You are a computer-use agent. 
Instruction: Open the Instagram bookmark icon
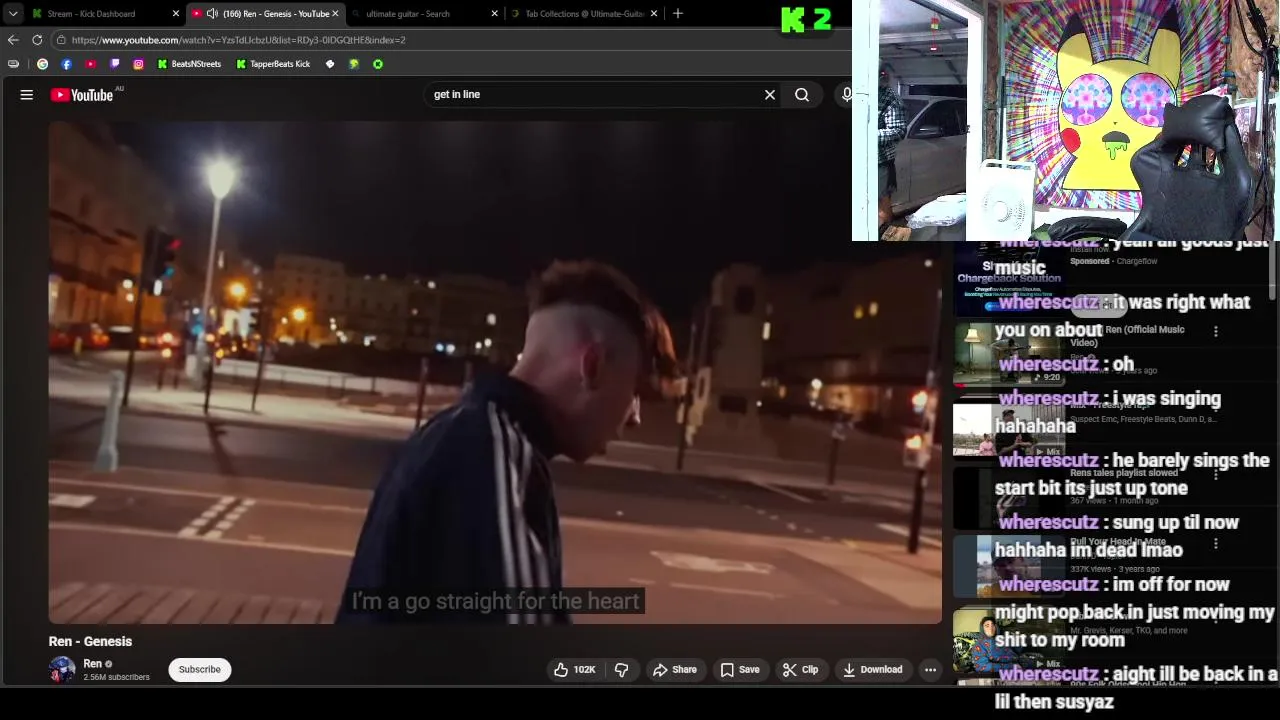pyautogui.click(x=138, y=64)
